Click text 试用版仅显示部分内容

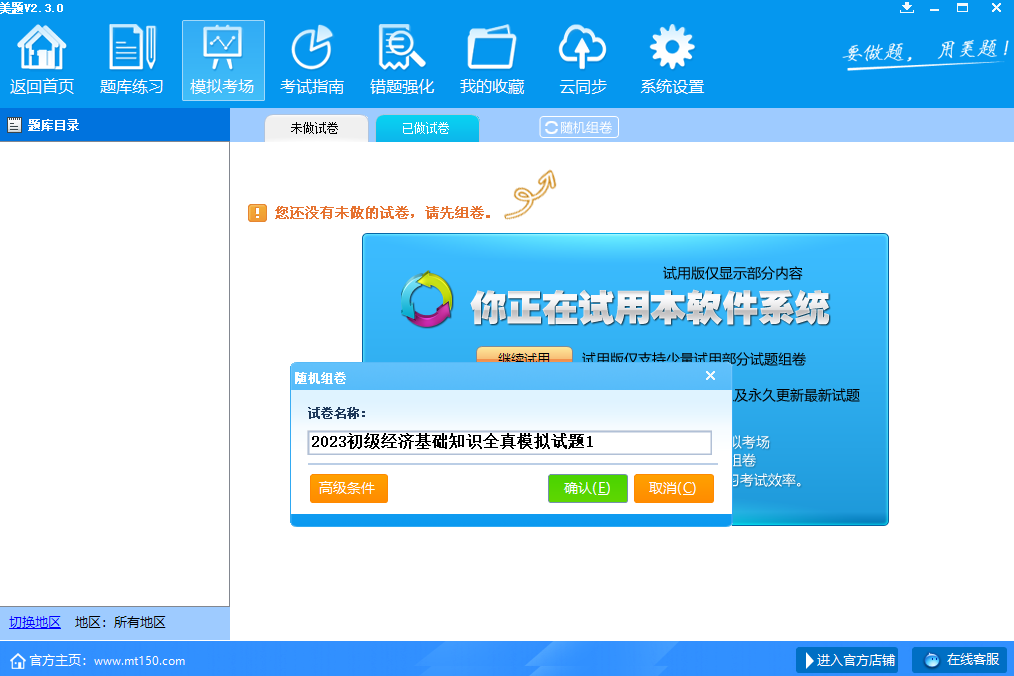point(733,274)
